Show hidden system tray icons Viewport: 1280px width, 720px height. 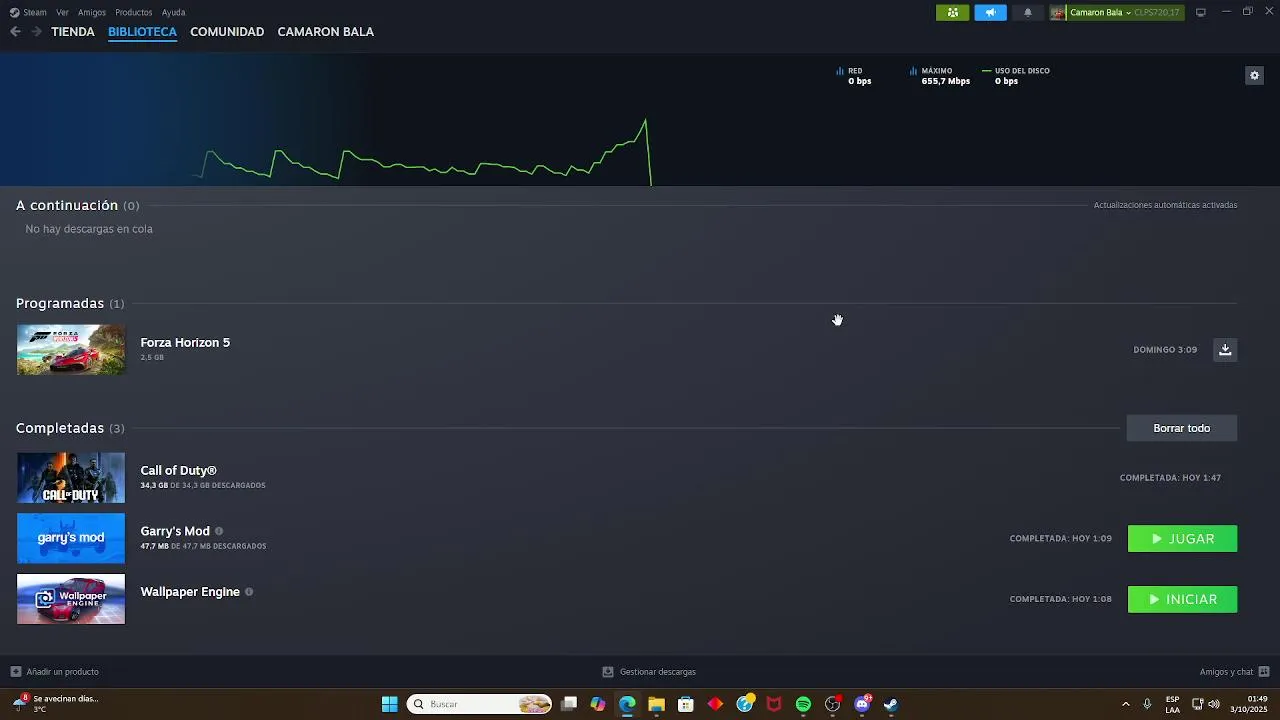tap(1125, 704)
